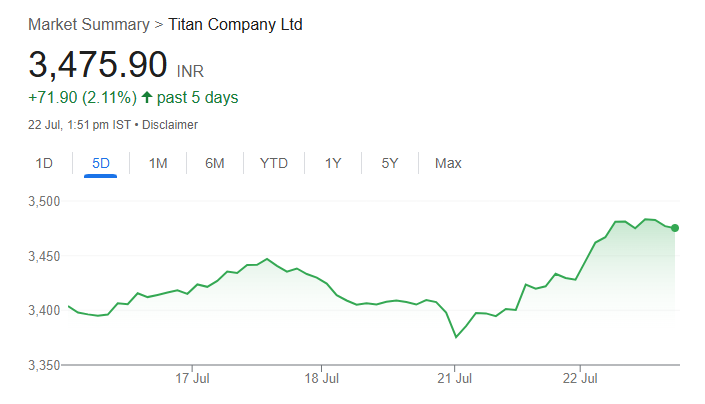The height and width of the screenshot is (404, 705).
Task: Click the 3,475.90 stock price
Action: tap(98, 65)
